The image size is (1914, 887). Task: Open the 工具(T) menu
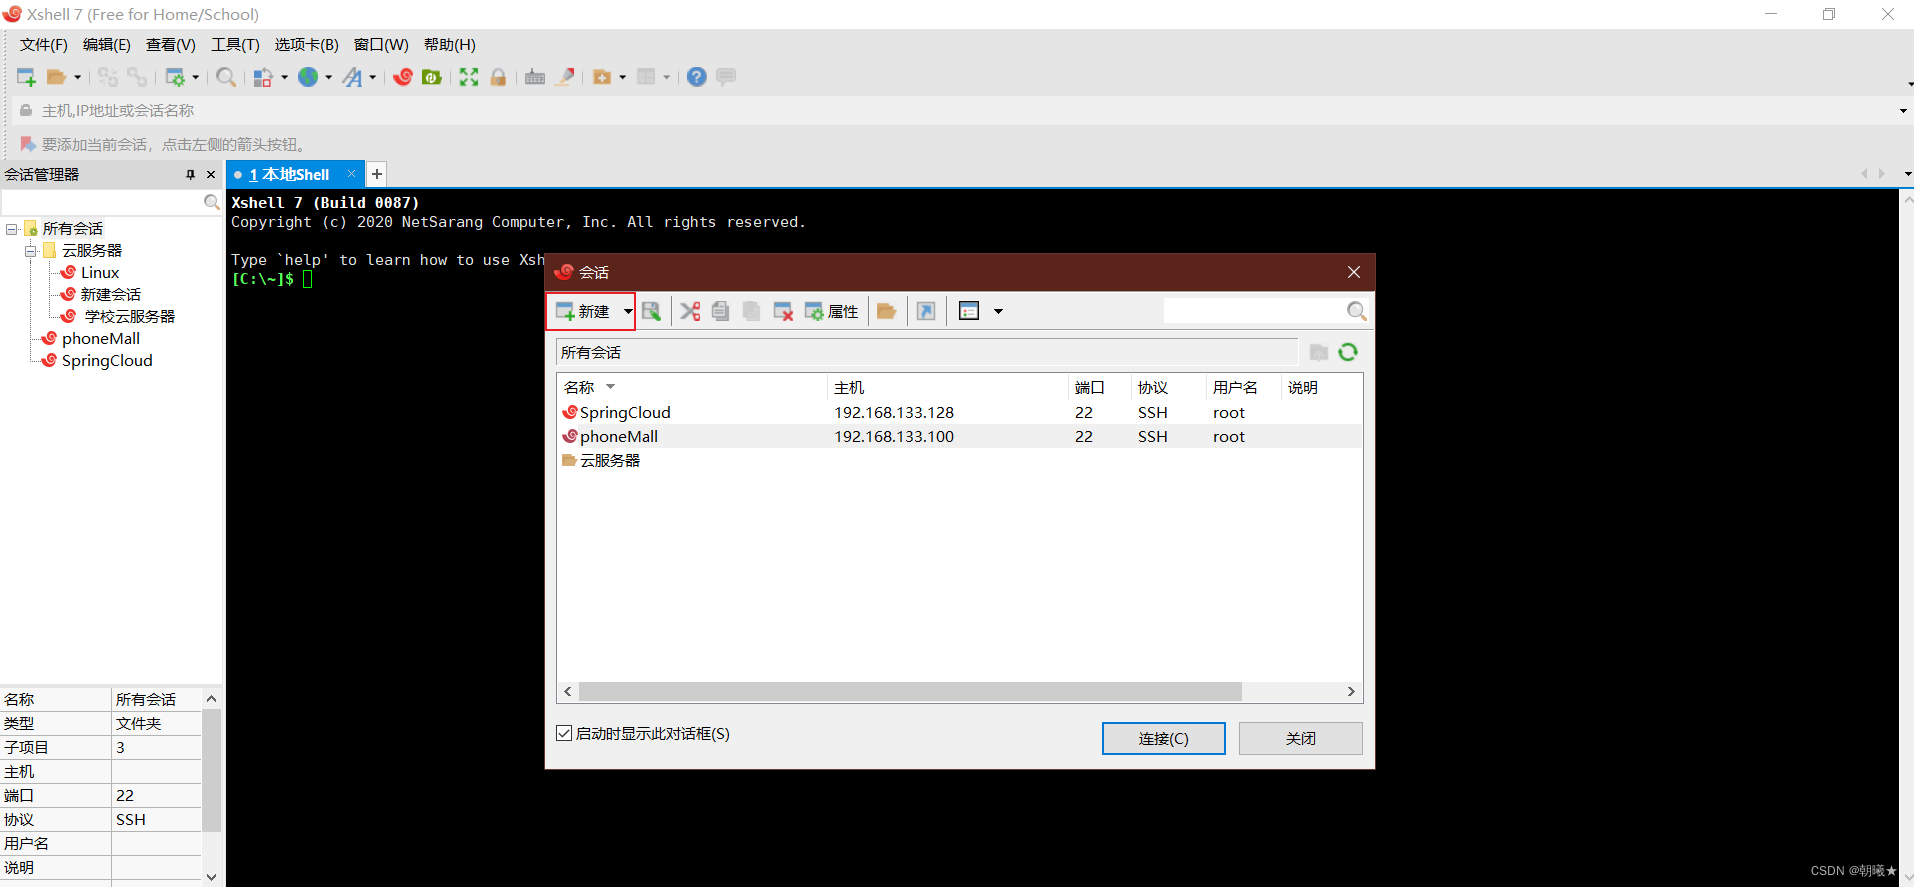point(235,45)
